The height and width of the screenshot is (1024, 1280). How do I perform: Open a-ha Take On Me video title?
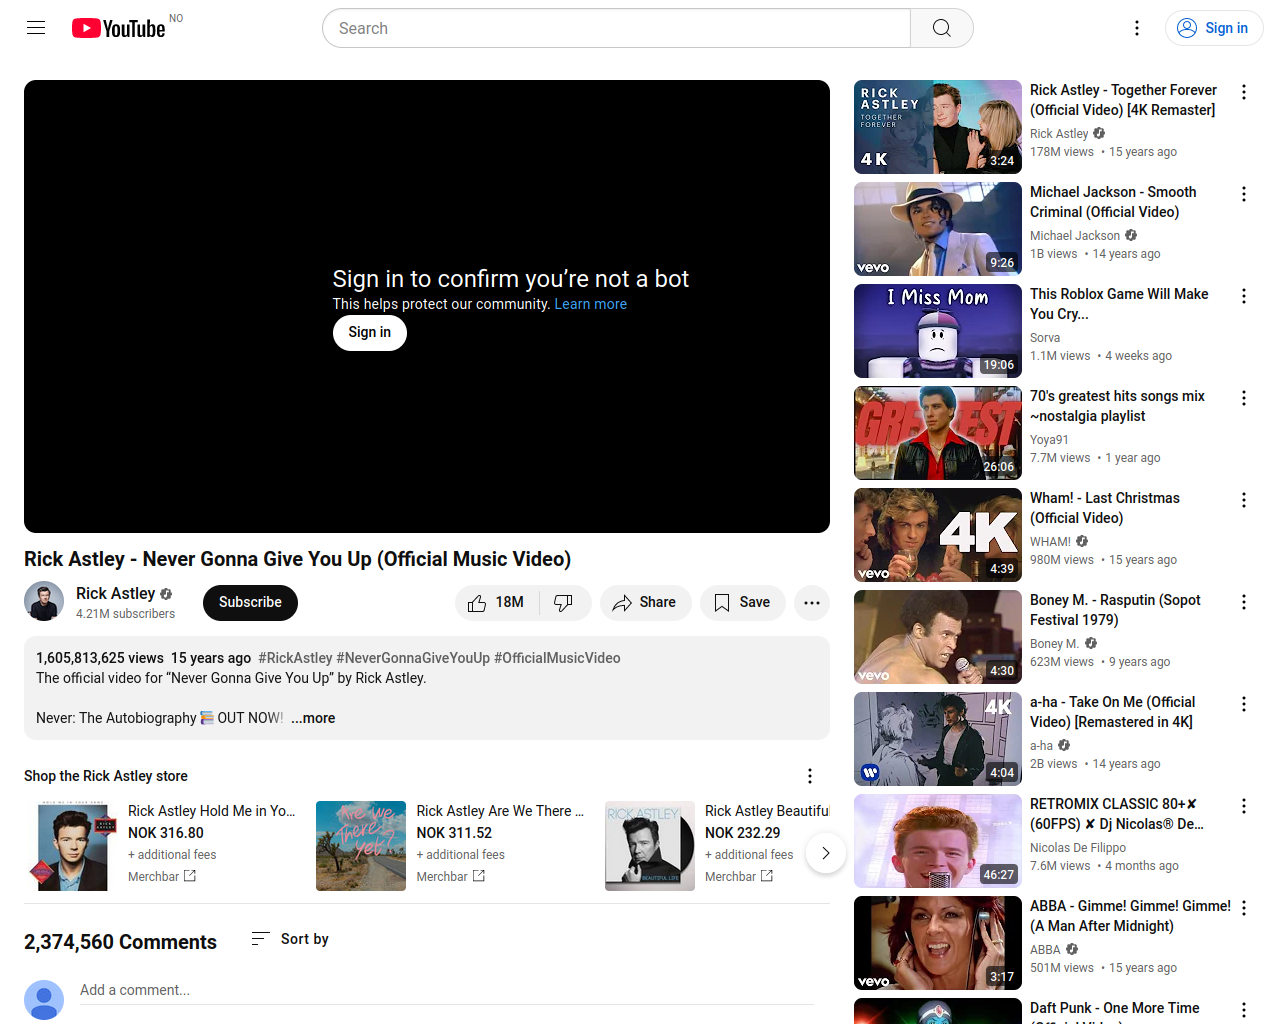tap(1112, 712)
